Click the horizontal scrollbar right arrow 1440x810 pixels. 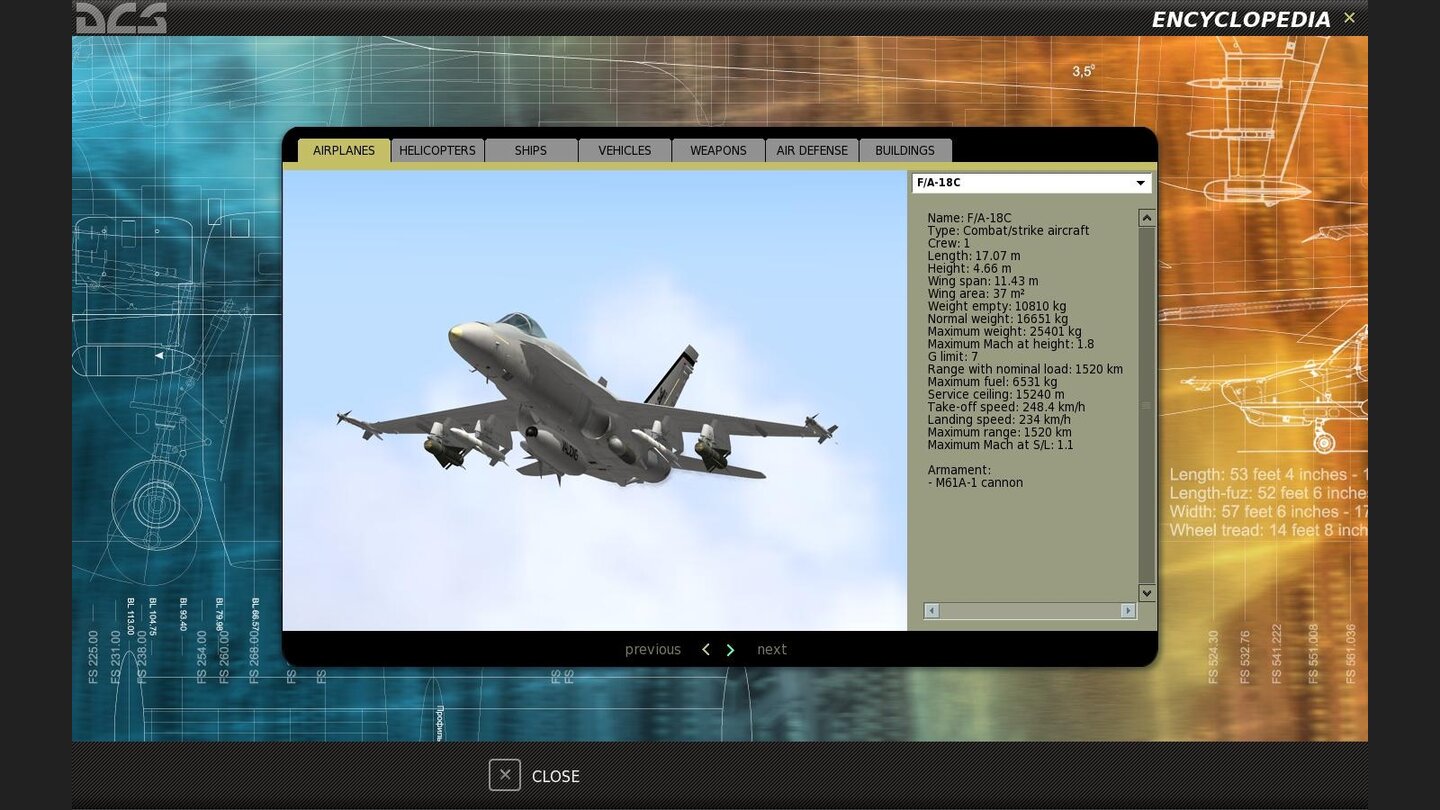click(x=1128, y=610)
